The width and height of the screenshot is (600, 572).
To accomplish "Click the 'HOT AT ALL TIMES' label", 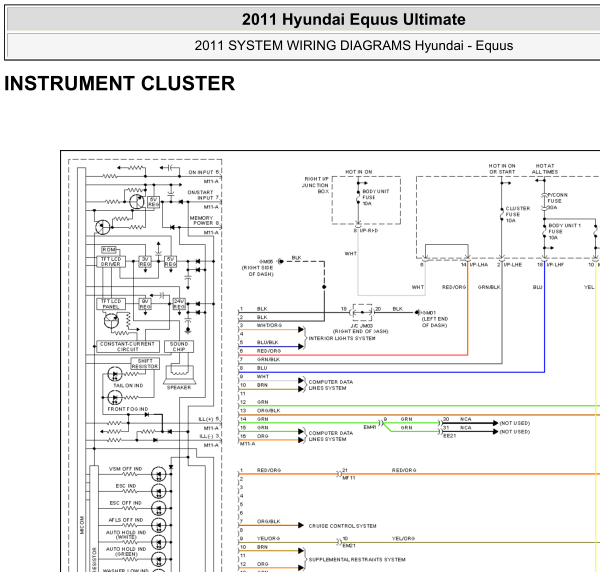I will pyautogui.click(x=545, y=169).
